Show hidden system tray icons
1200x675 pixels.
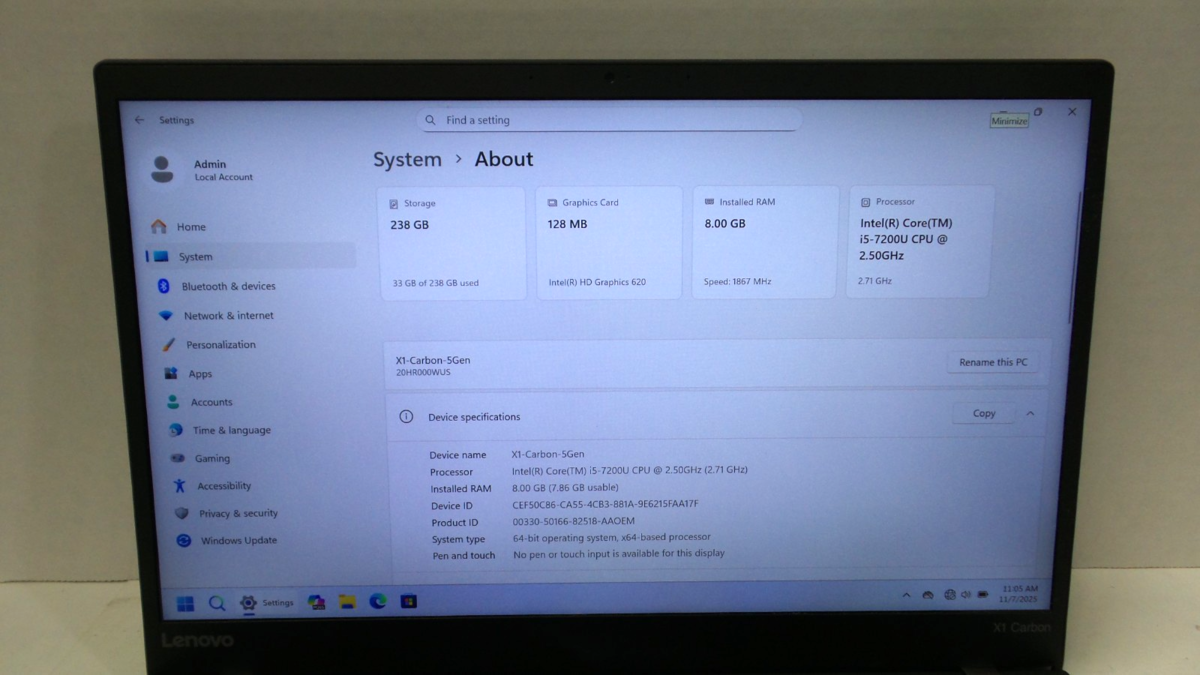(906, 595)
